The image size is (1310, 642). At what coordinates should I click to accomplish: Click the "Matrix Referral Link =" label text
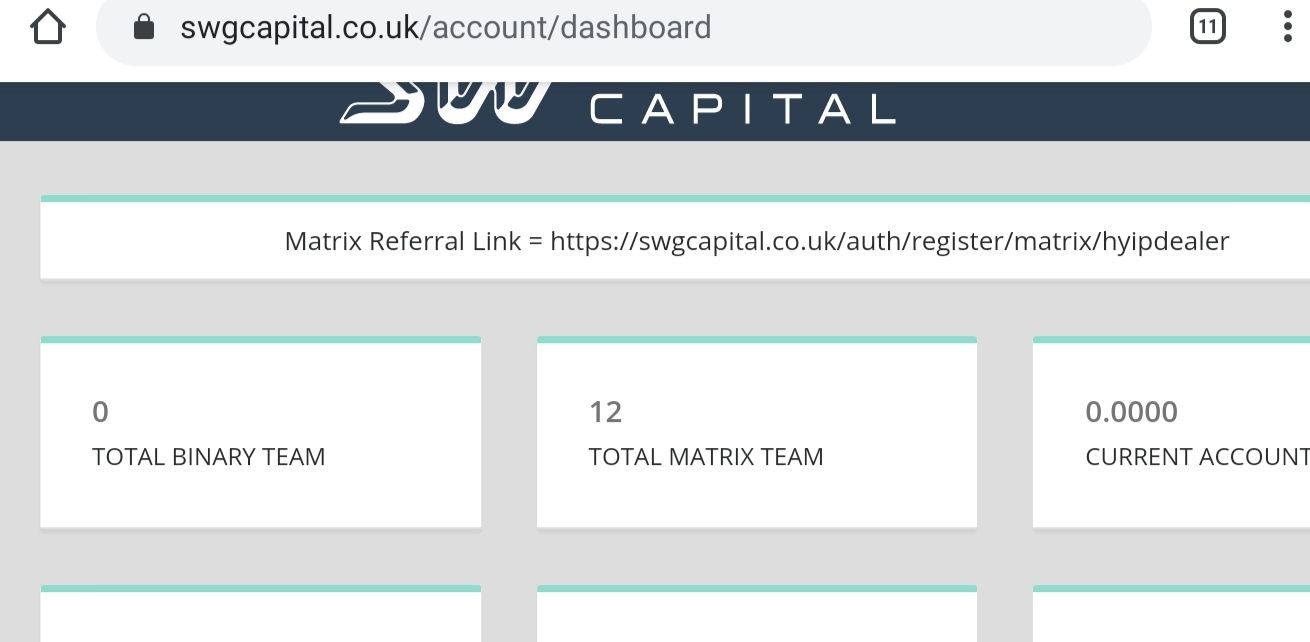[x=413, y=241]
